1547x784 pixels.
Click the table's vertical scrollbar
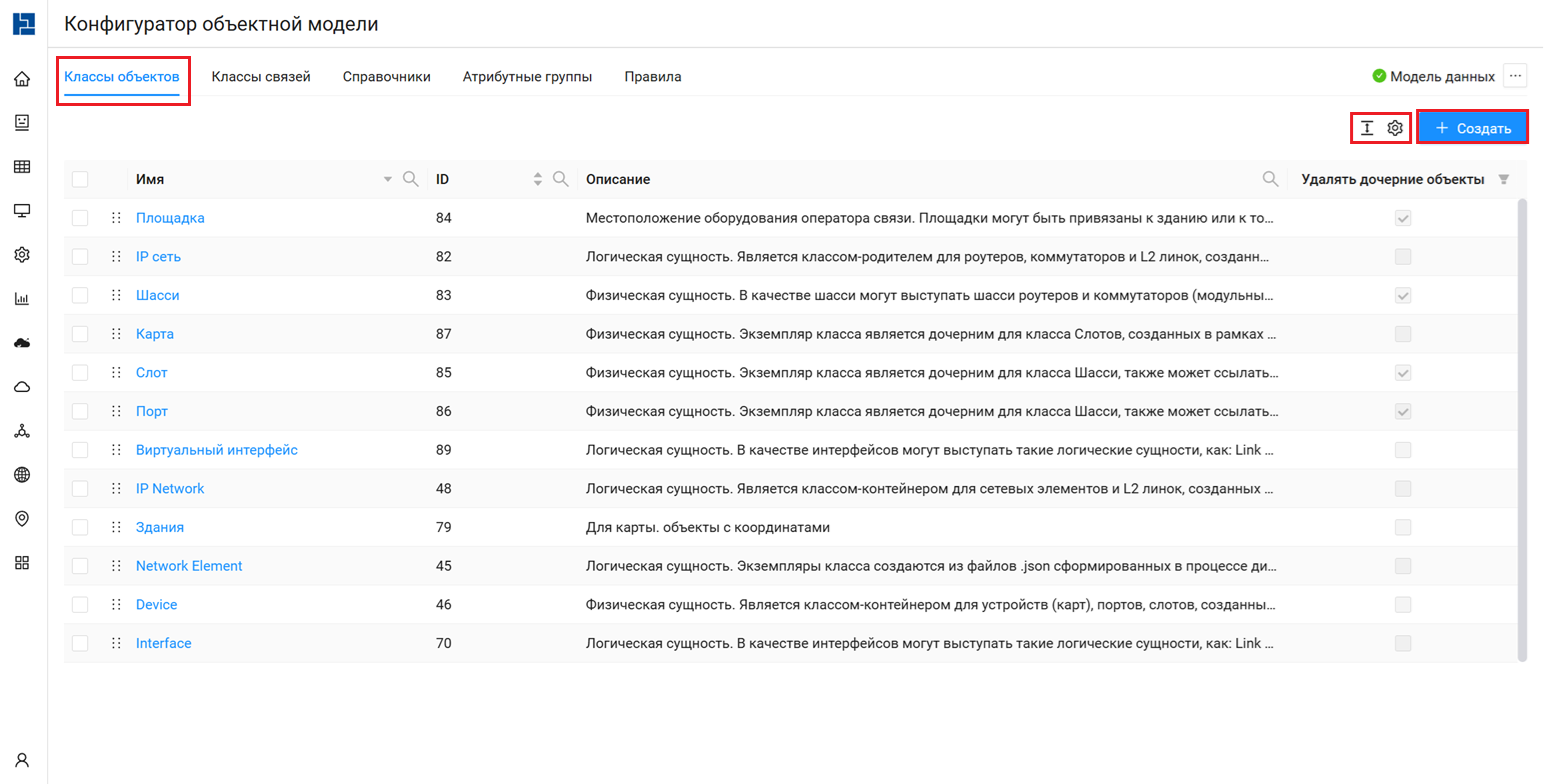click(x=1522, y=430)
